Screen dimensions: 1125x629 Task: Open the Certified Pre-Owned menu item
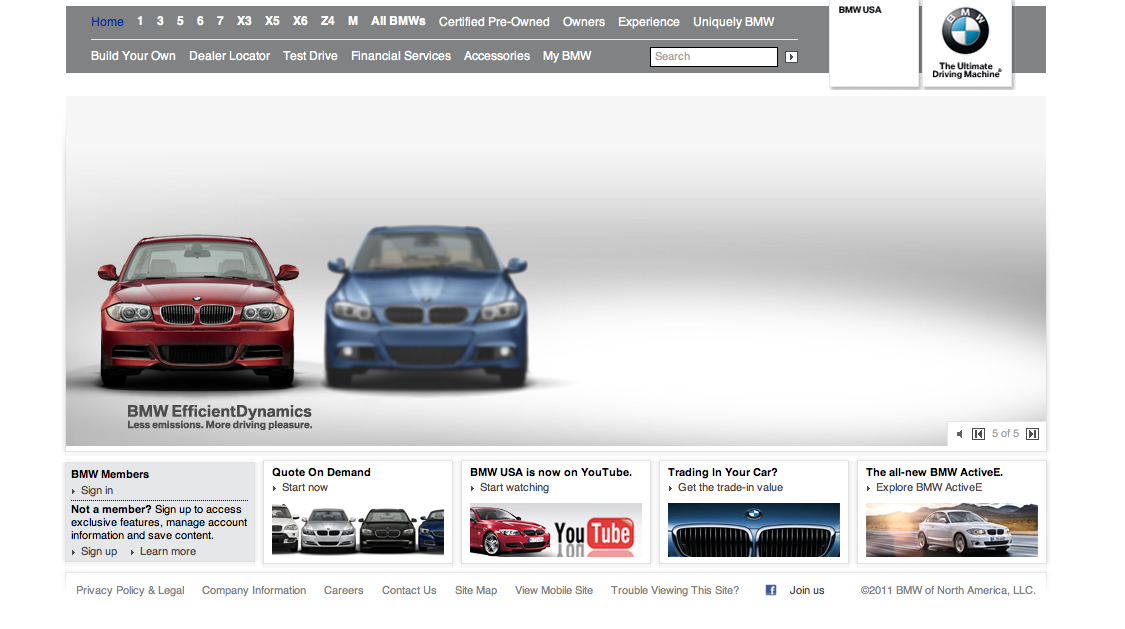(494, 21)
